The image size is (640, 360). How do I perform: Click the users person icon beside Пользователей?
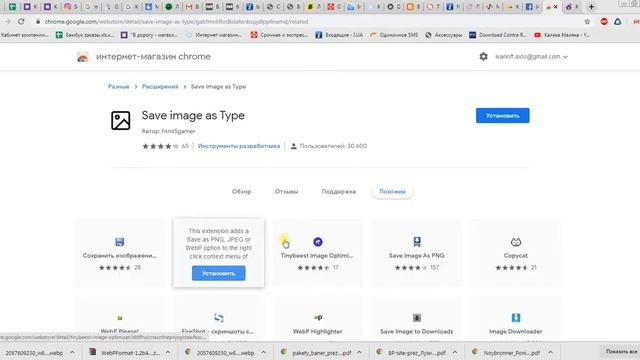coord(293,146)
